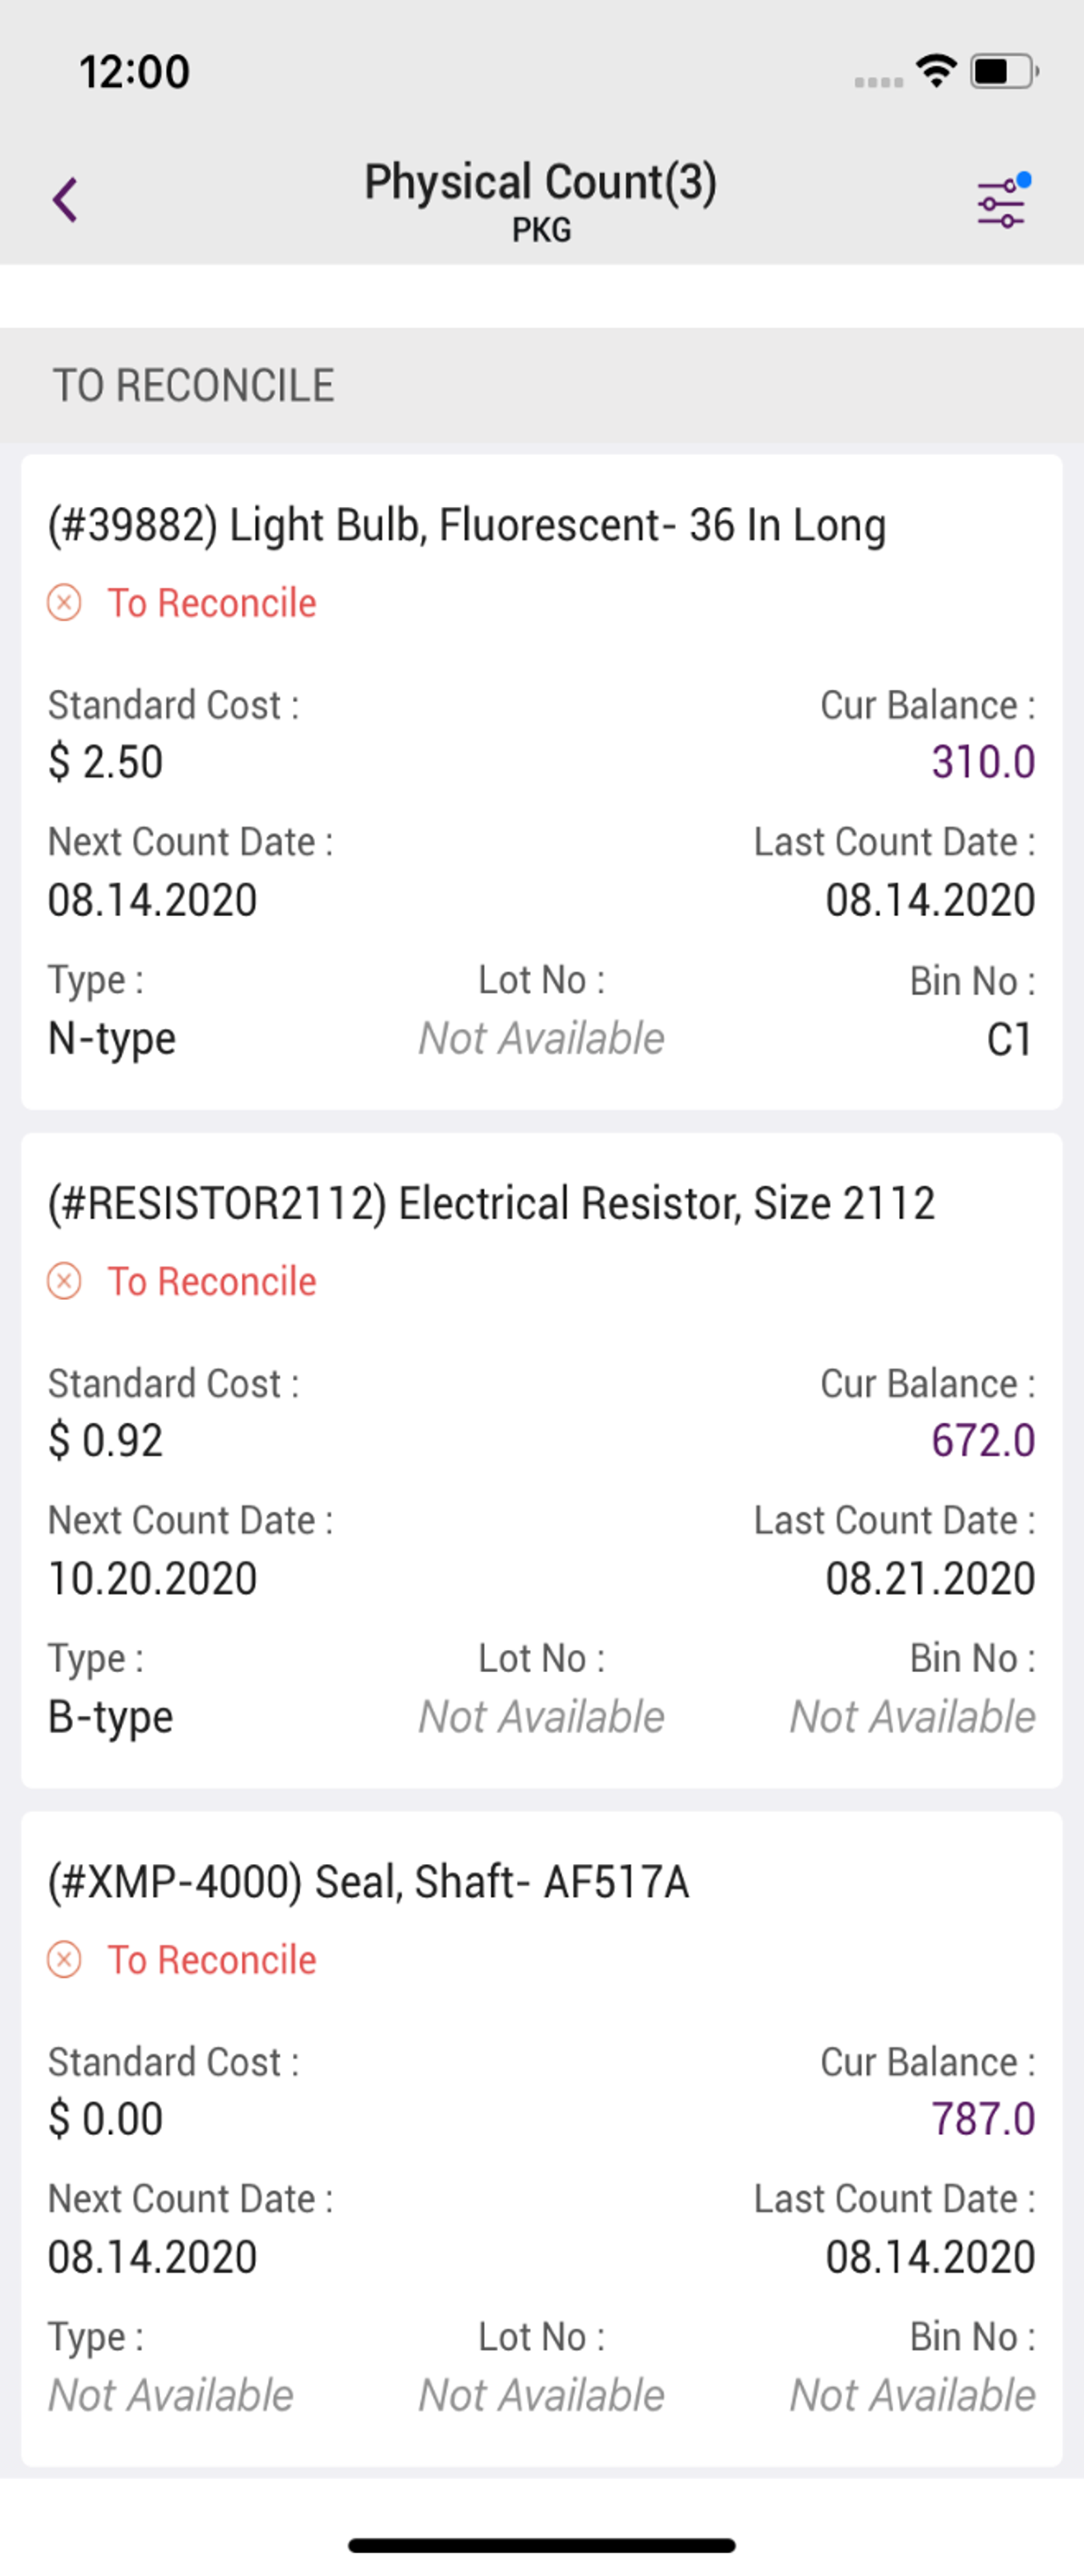Tap the cellular signal dots

coord(879,81)
